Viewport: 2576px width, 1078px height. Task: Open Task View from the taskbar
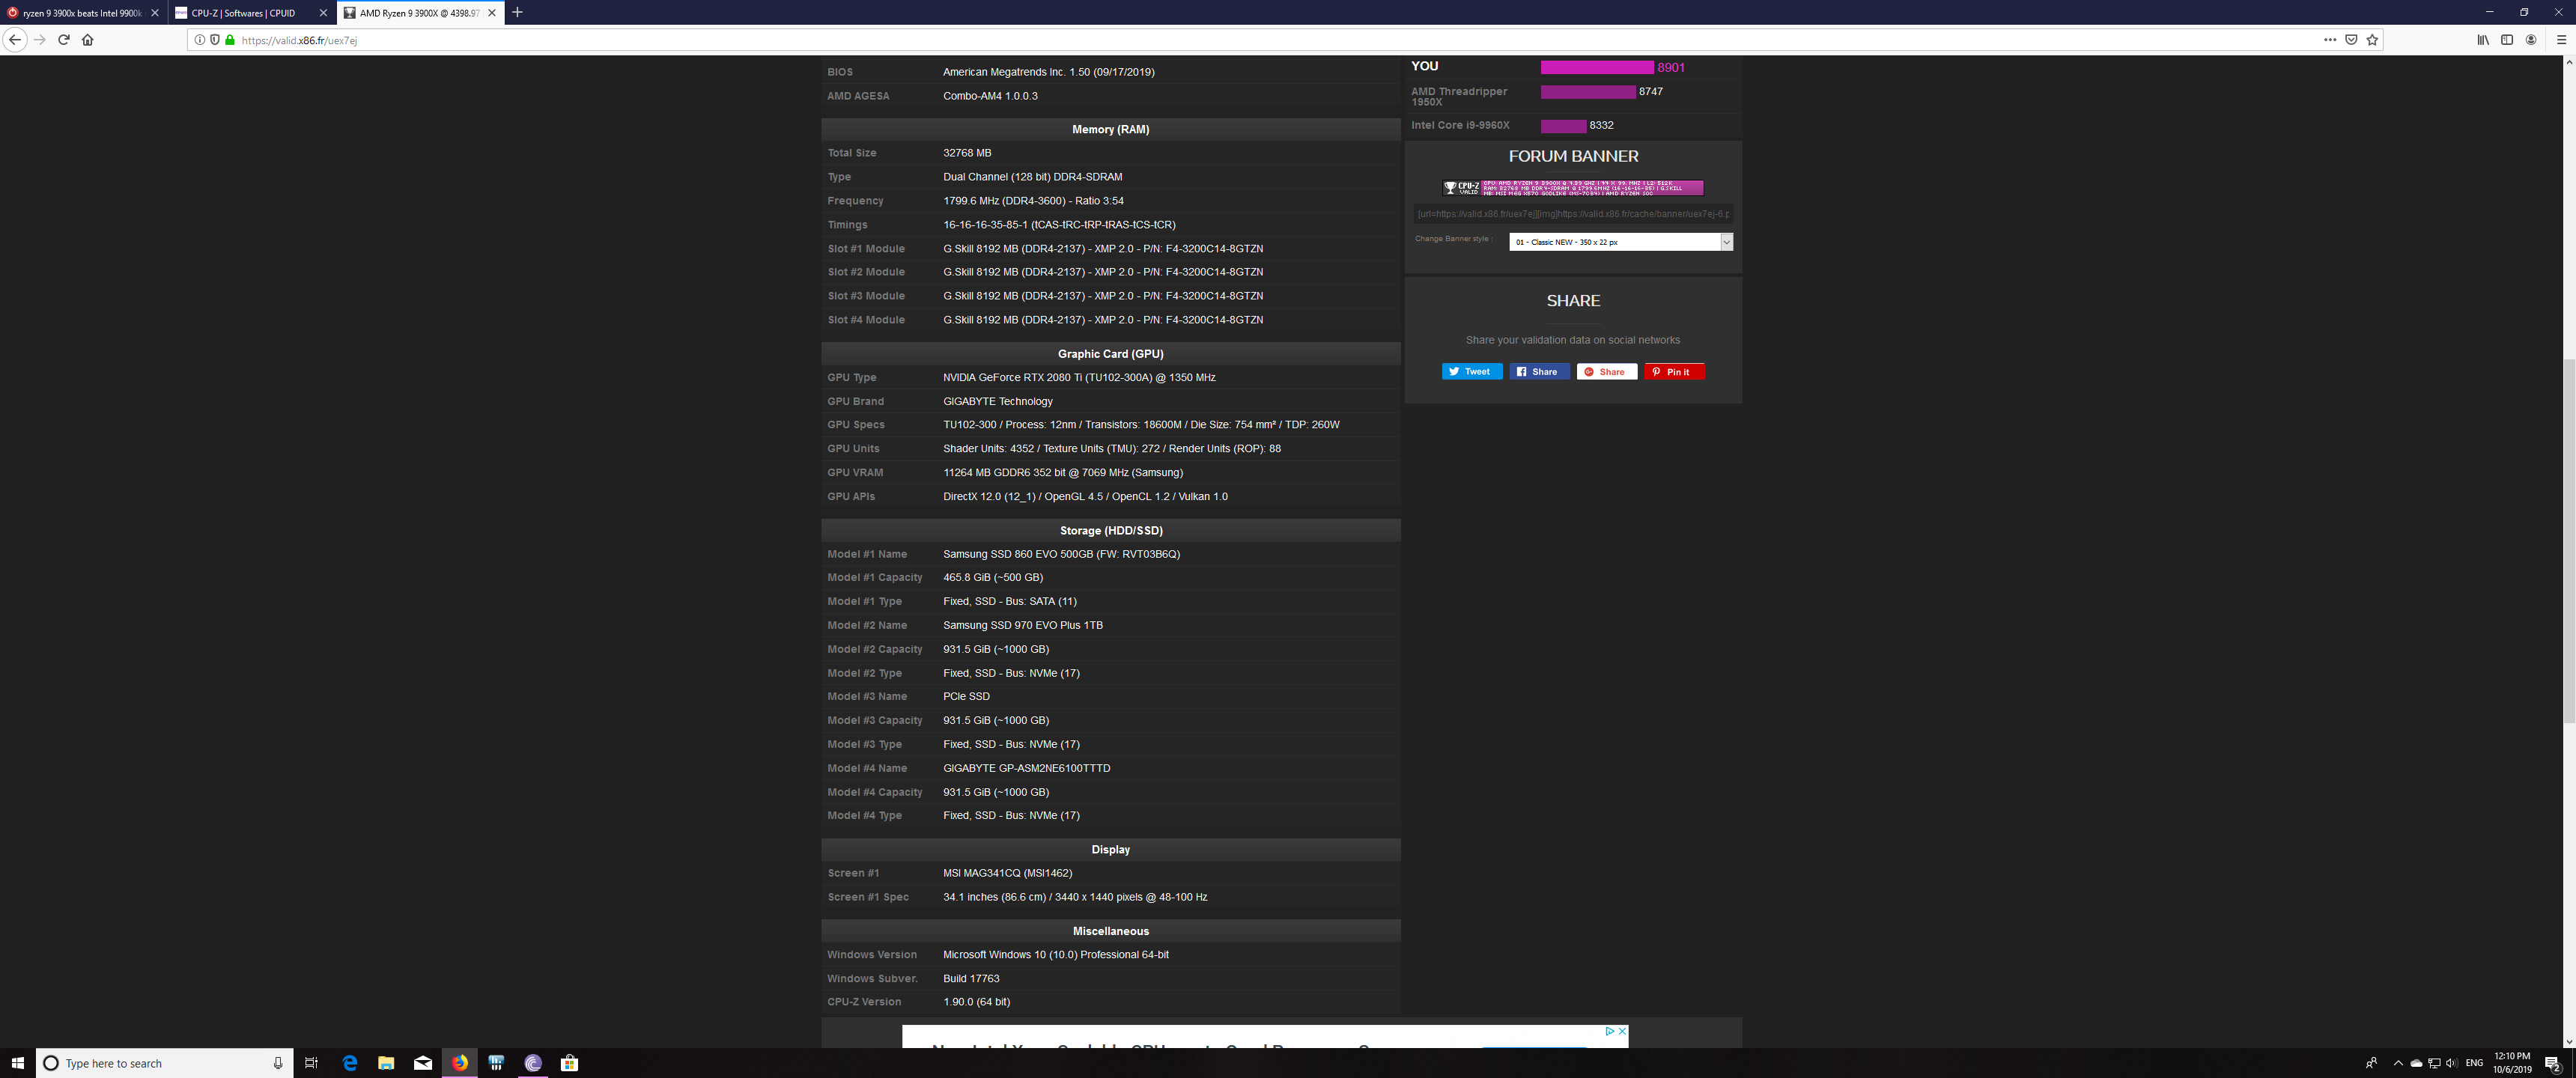point(311,1063)
